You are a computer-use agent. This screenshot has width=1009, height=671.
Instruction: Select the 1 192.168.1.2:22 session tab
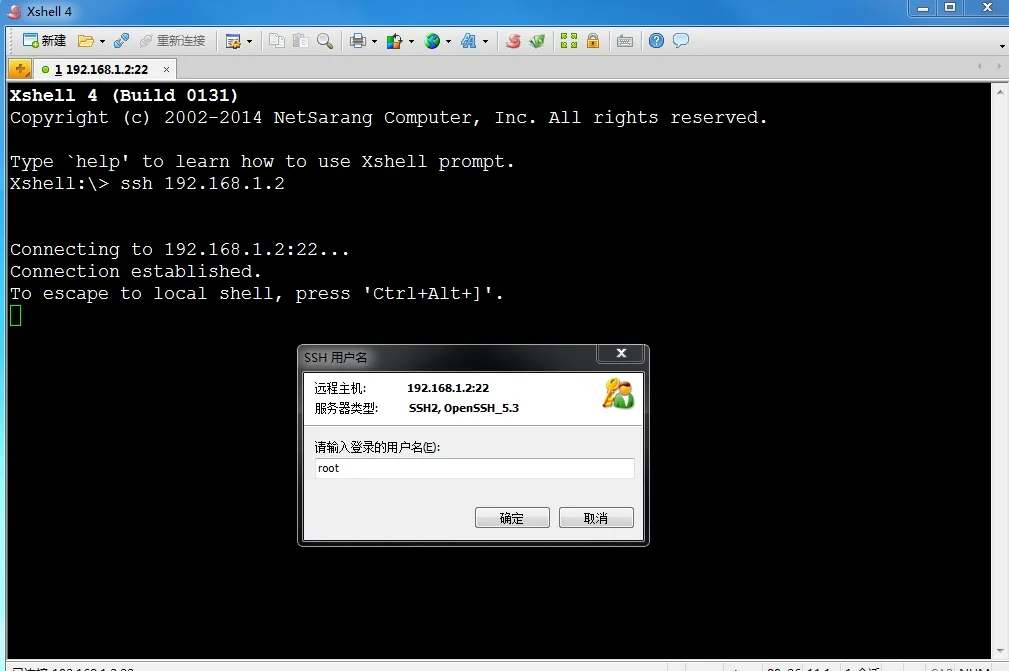tap(102, 69)
